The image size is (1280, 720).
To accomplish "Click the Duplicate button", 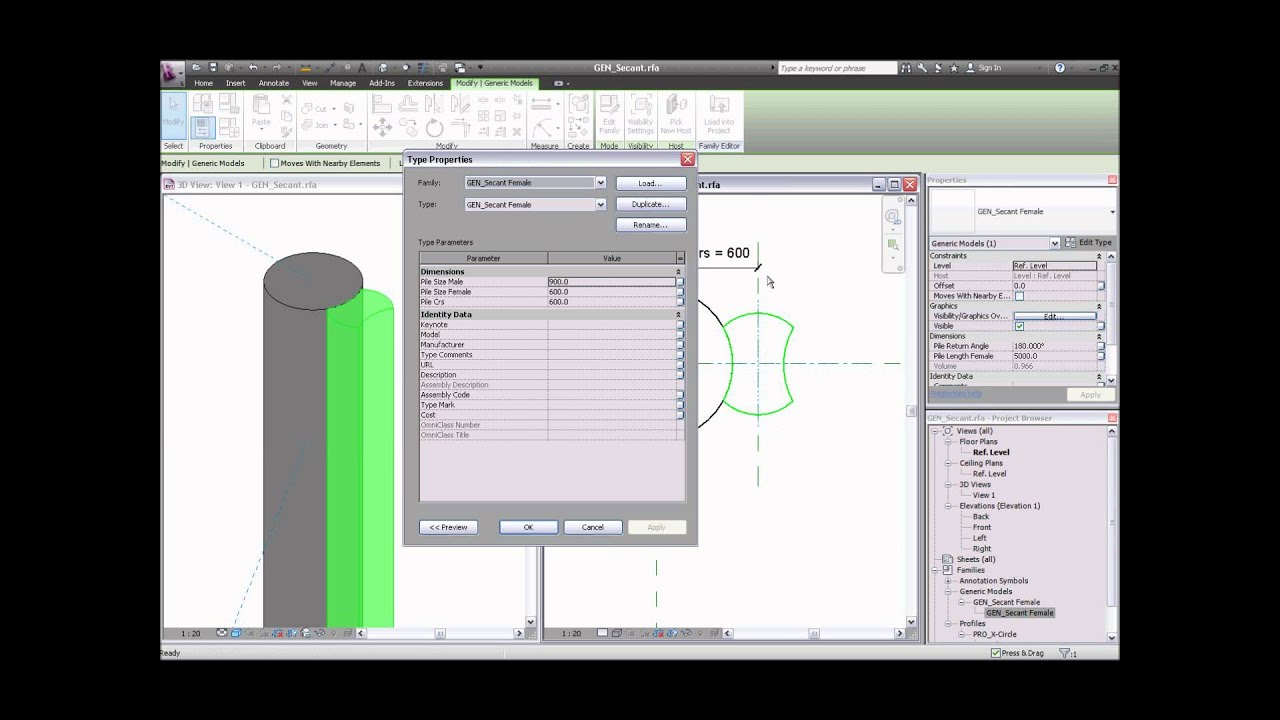I will coord(651,203).
